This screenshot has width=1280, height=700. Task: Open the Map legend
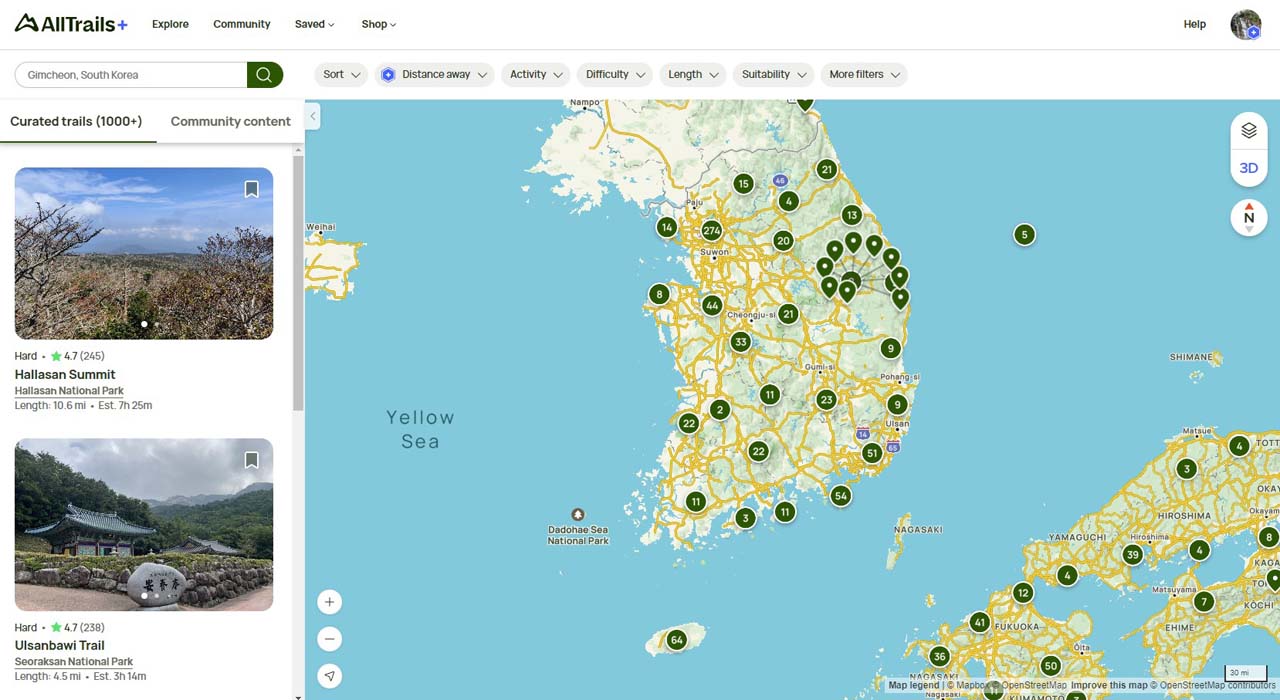(x=914, y=686)
